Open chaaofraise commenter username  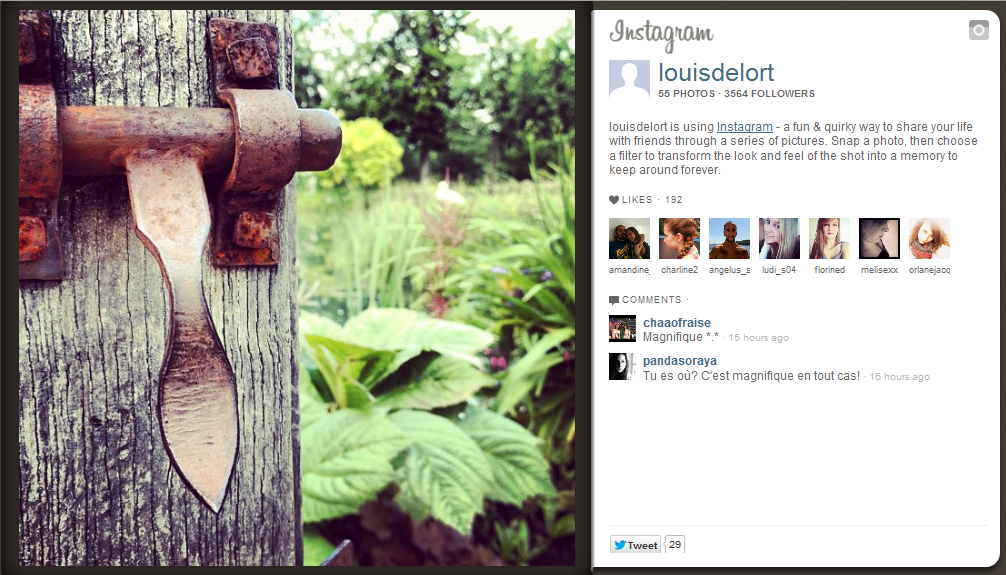coord(677,323)
